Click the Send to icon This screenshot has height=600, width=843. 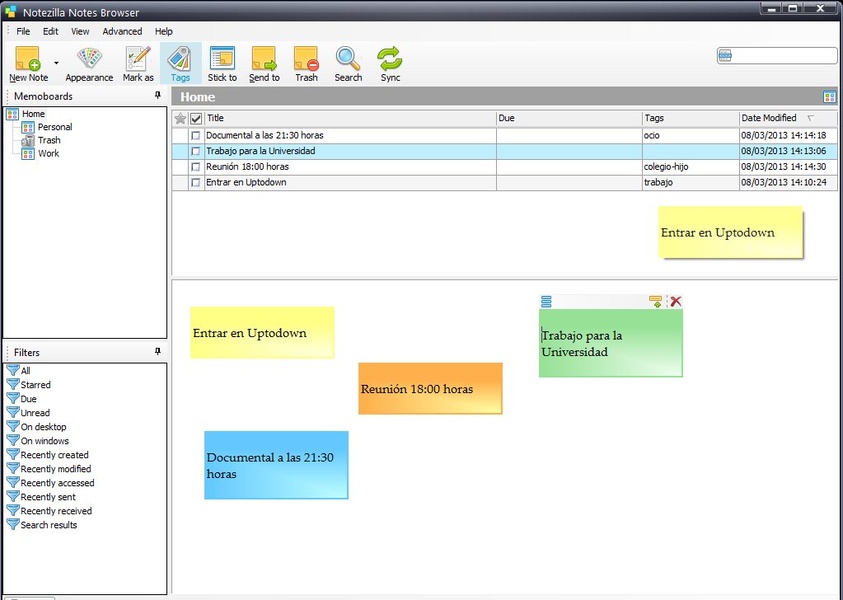[x=264, y=58]
